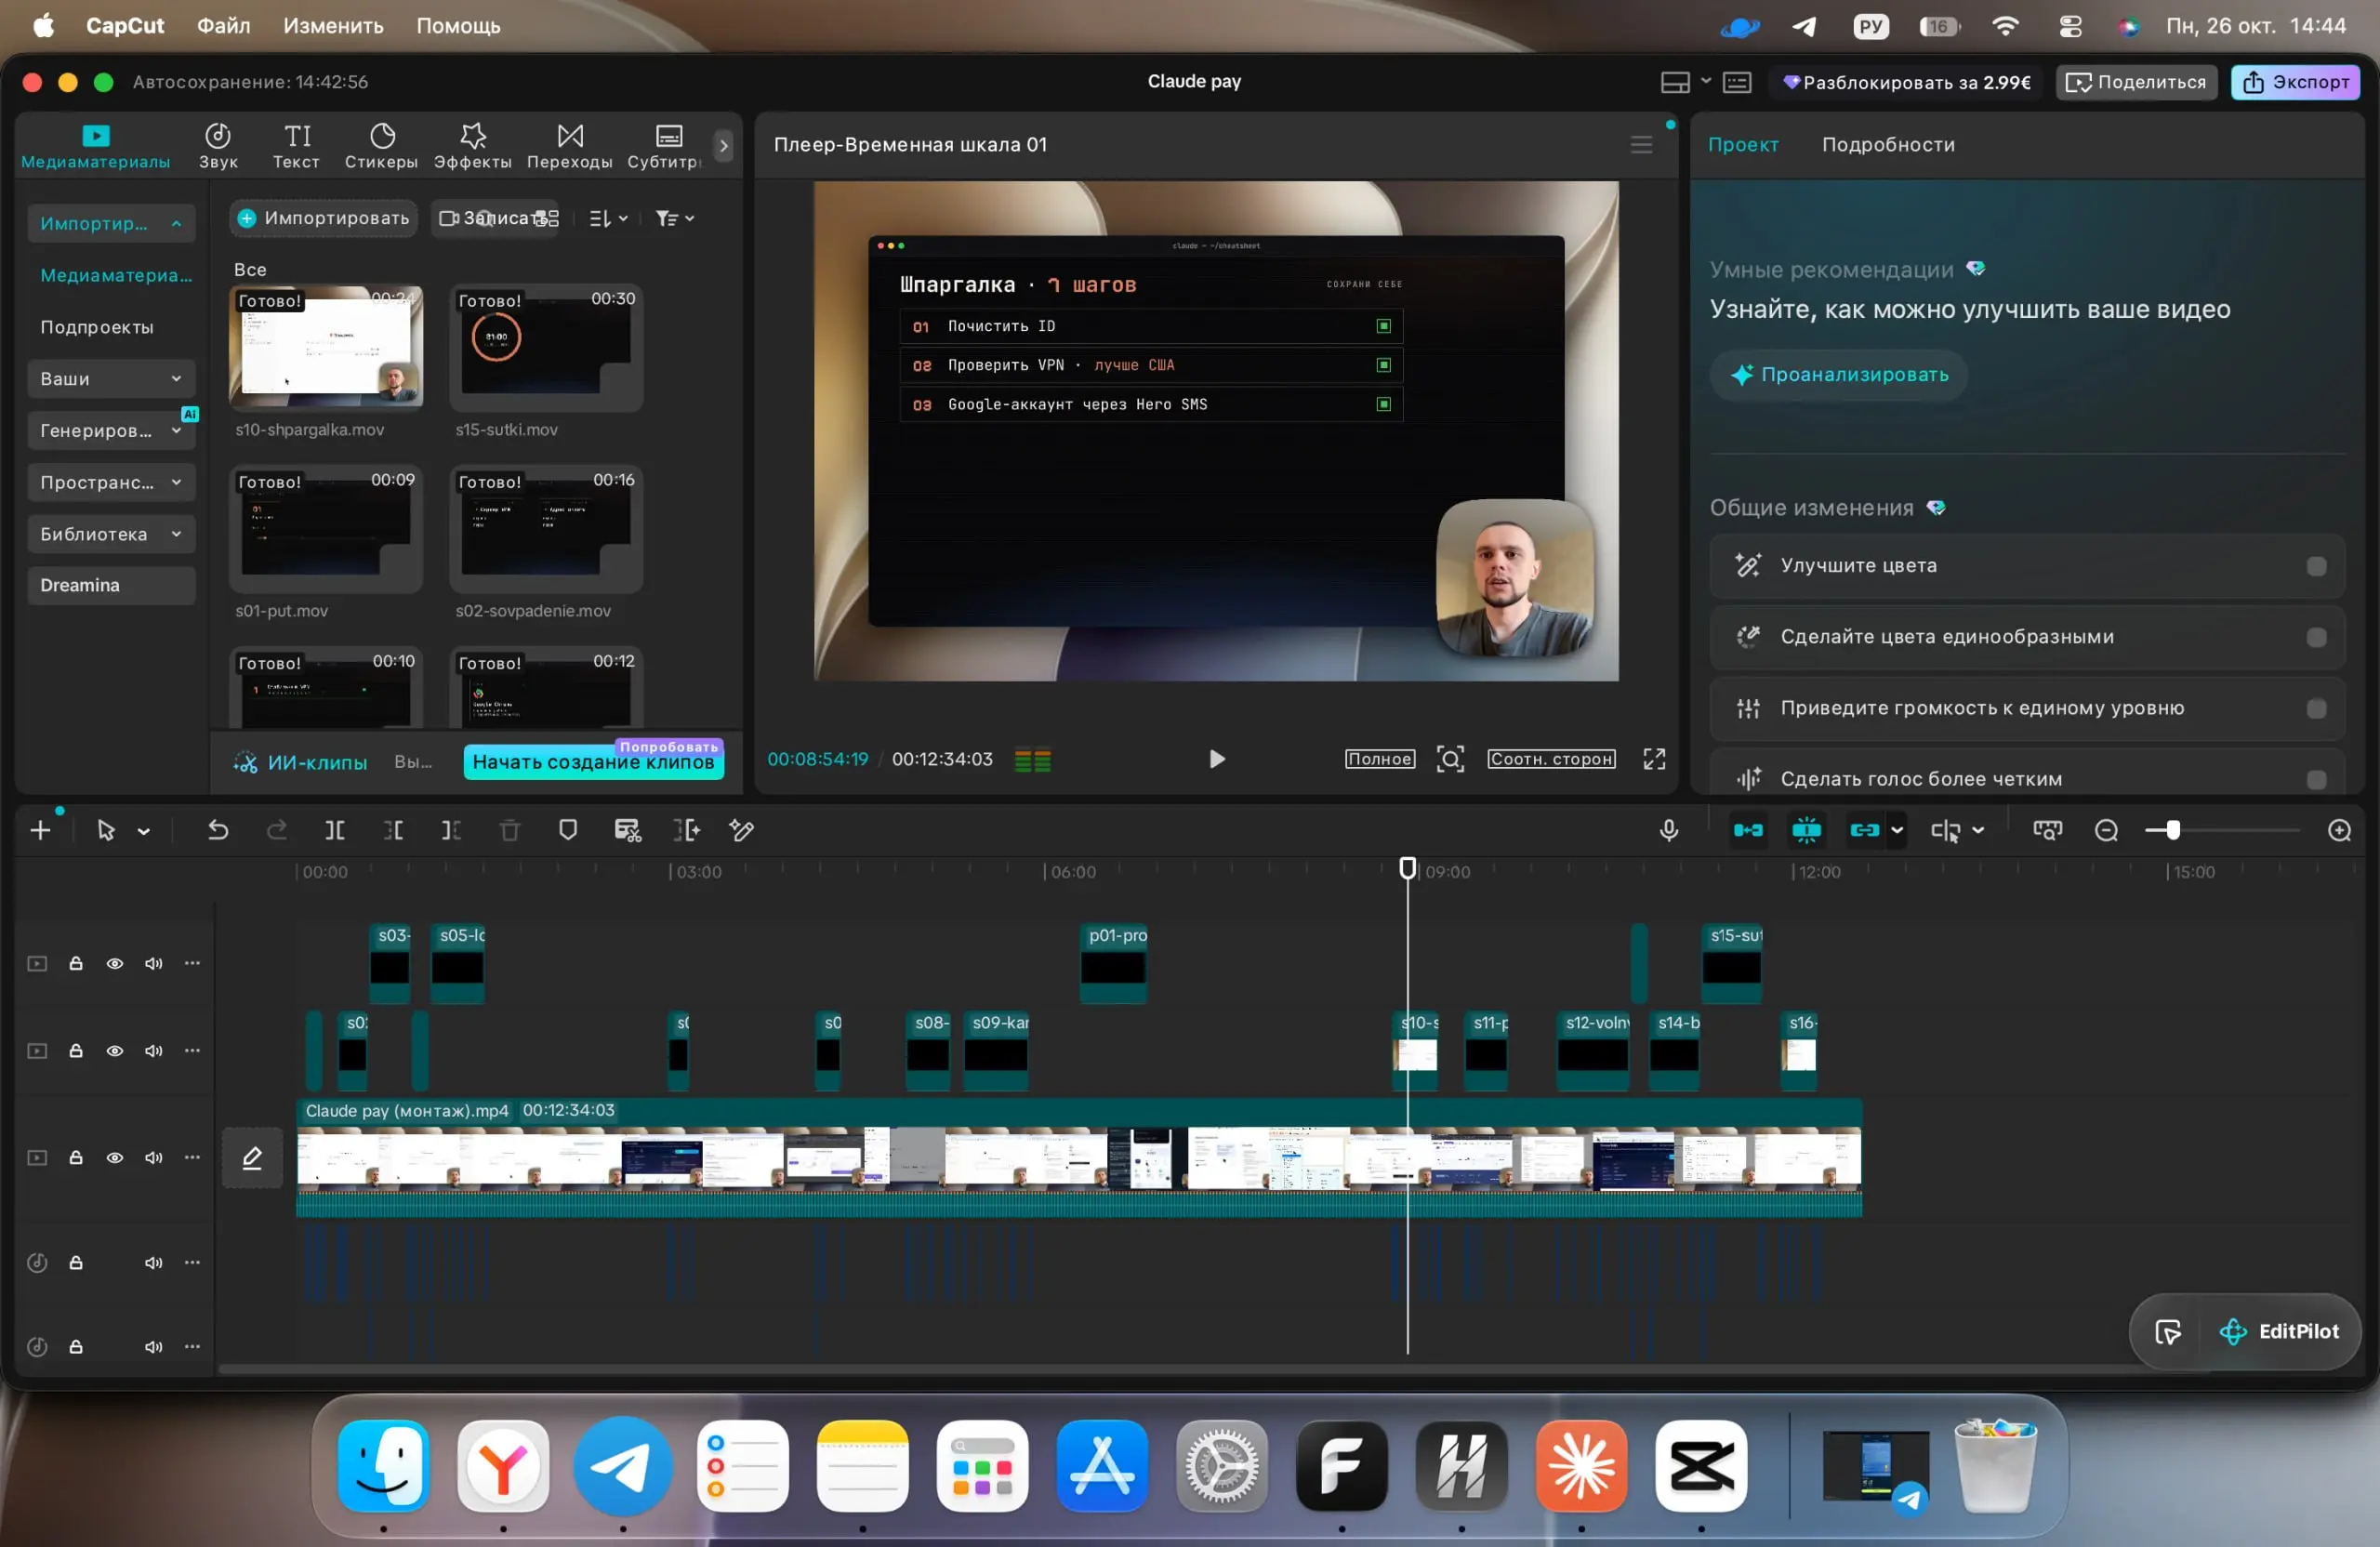
Task: Open the player hamburger menu
Action: 1641,144
